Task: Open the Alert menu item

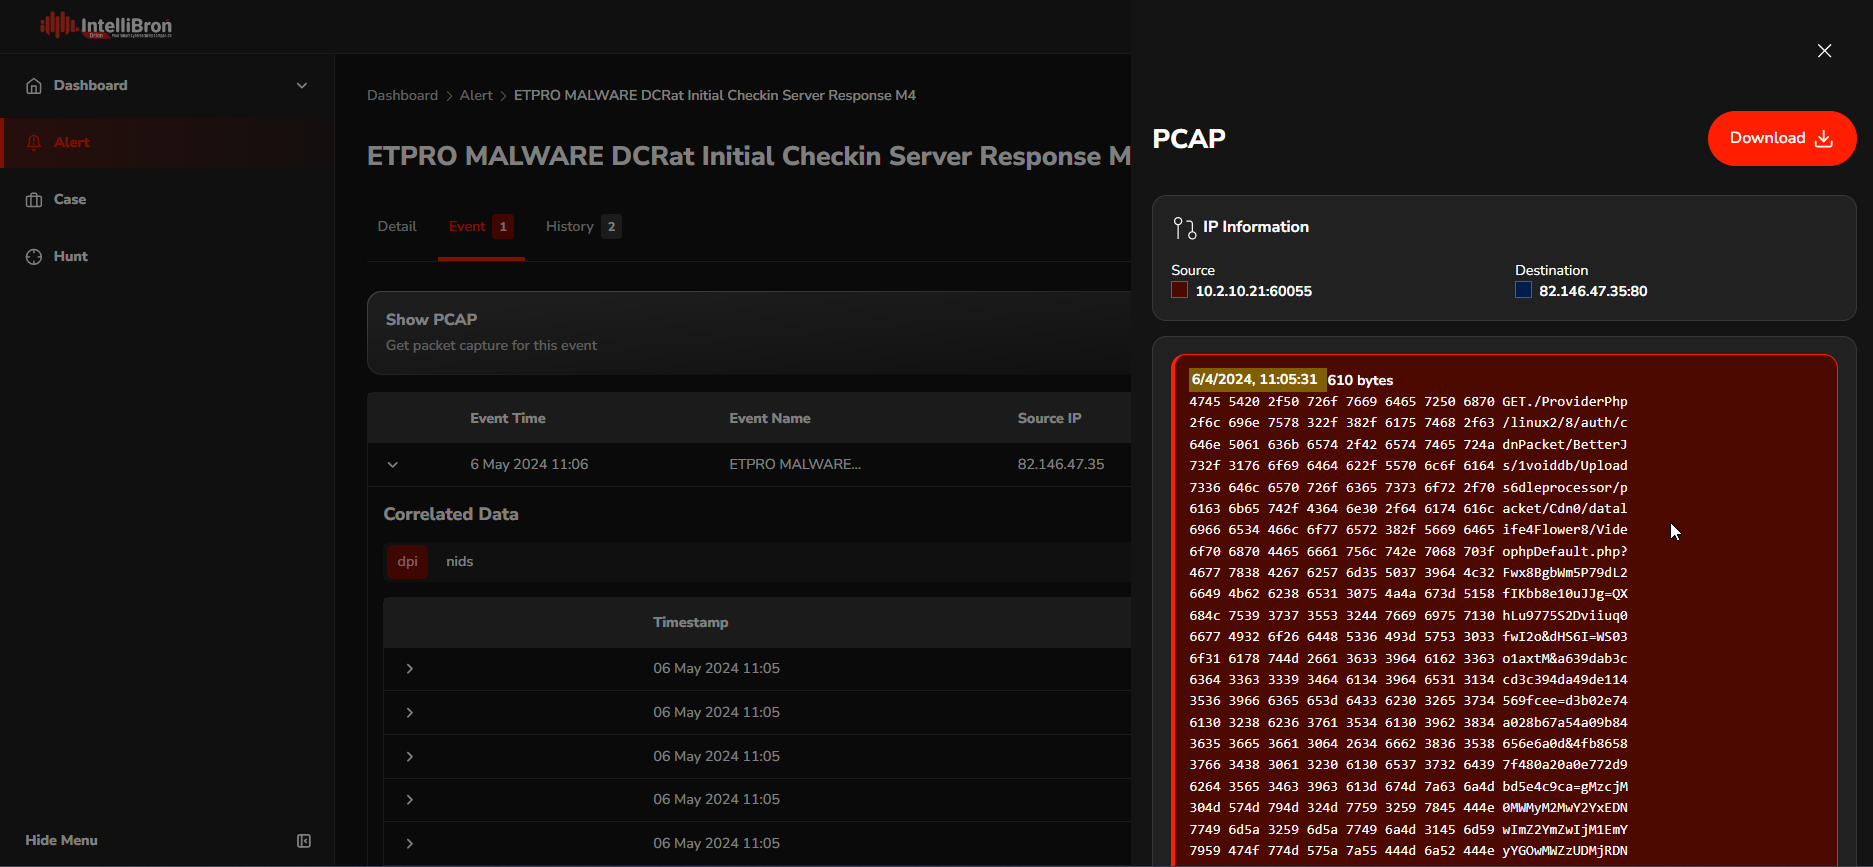Action: [x=167, y=143]
